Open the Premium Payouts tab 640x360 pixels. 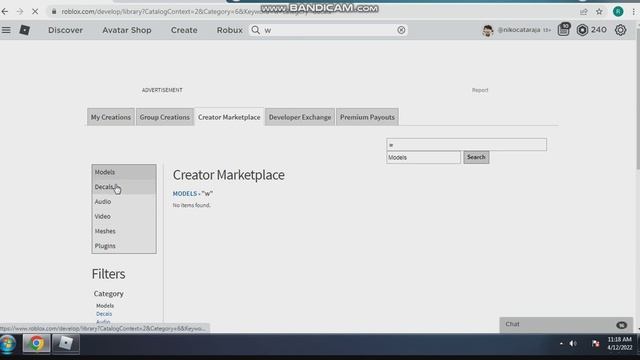(x=367, y=117)
